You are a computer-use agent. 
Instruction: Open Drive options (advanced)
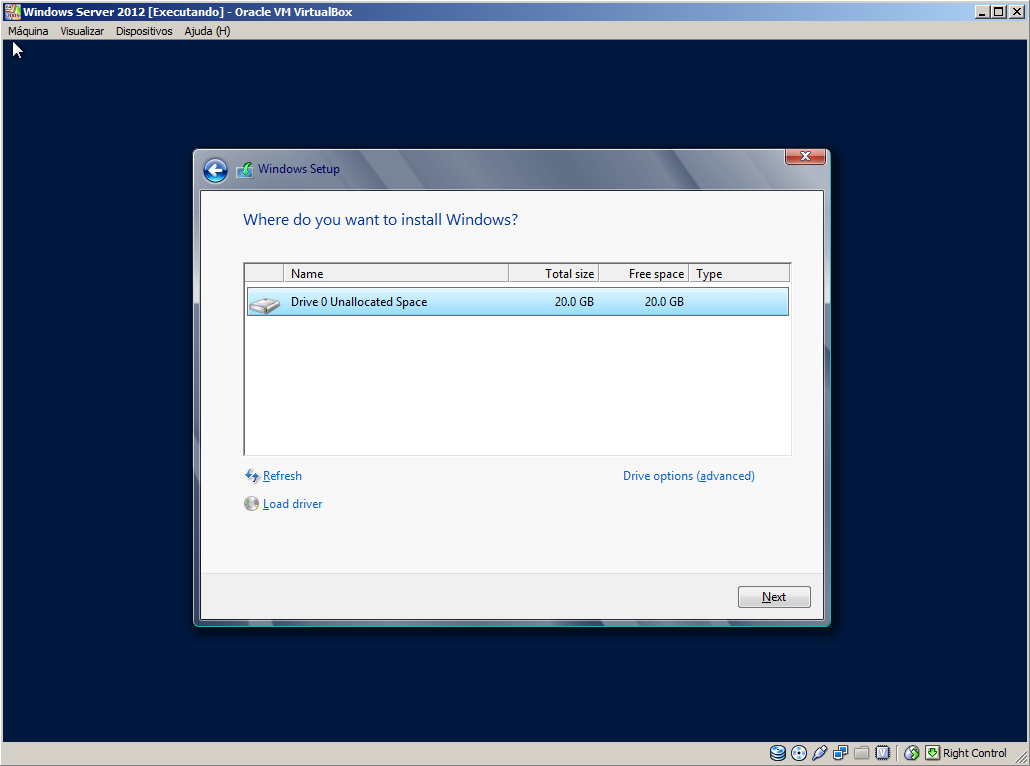point(688,476)
